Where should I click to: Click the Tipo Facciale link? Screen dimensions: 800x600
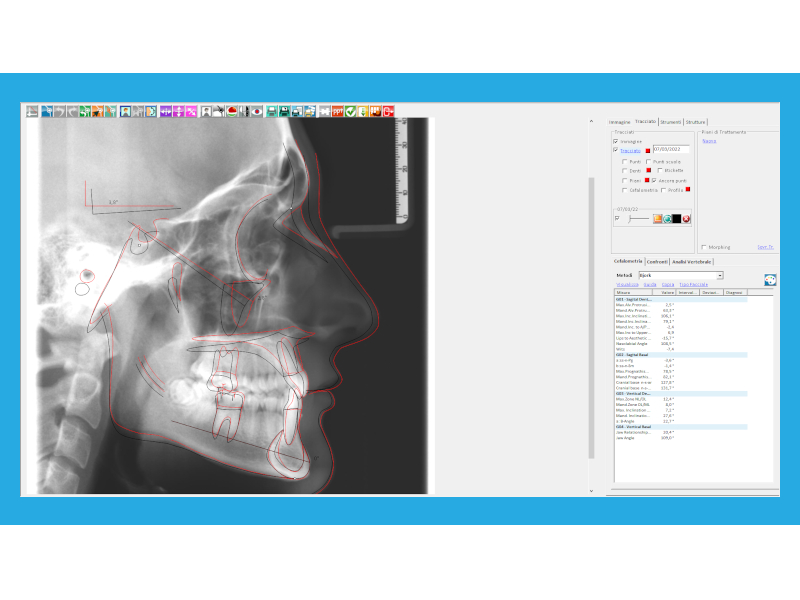(693, 285)
